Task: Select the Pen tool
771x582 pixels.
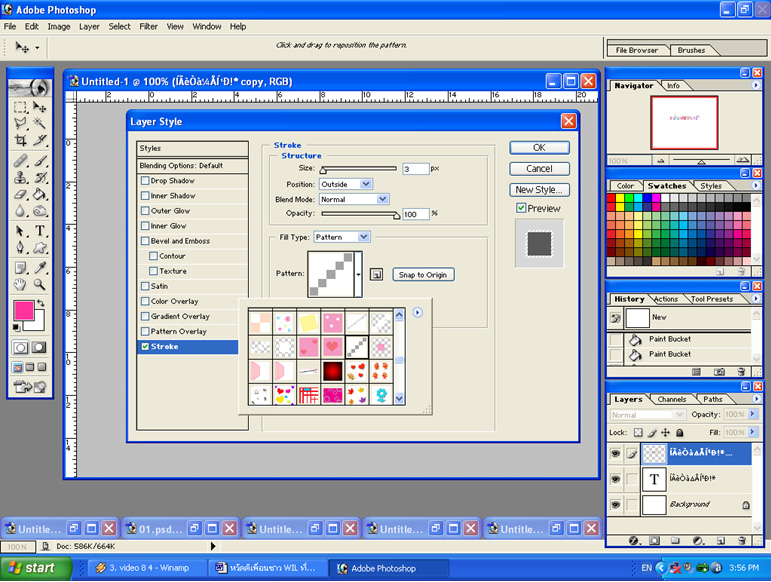Action: [20, 247]
